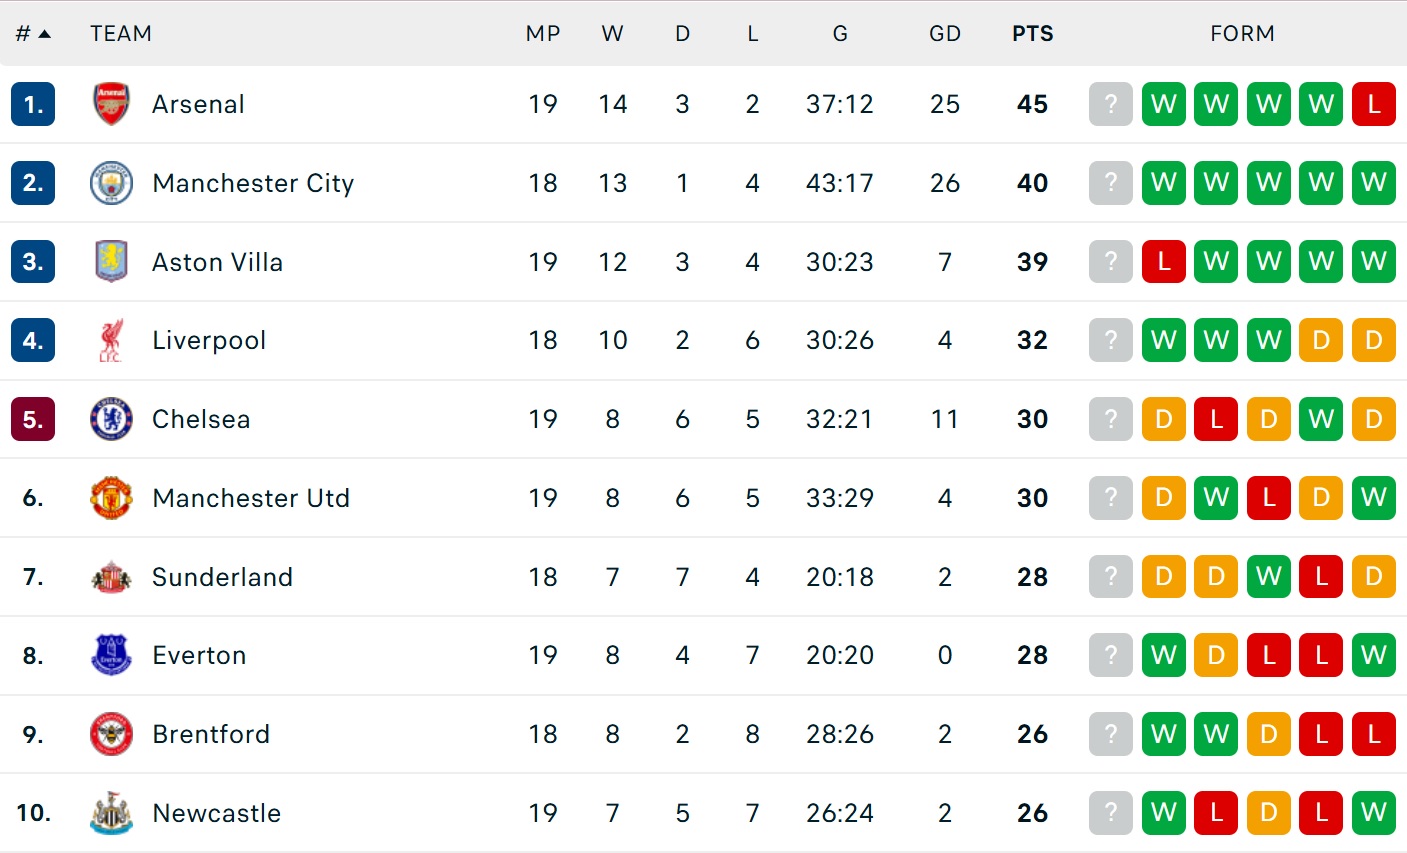This screenshot has height=853, width=1407.
Task: Open the Sunderland crest icon
Action: point(111,577)
